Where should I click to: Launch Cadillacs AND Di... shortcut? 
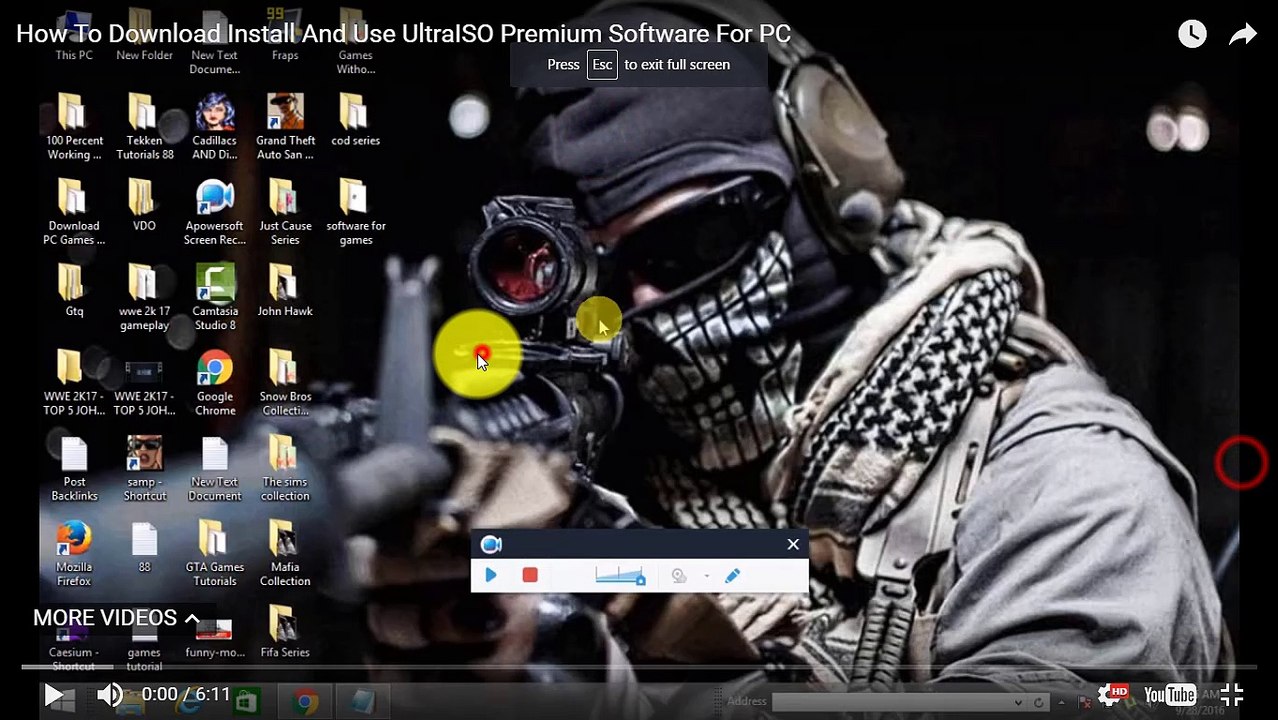coord(214,127)
